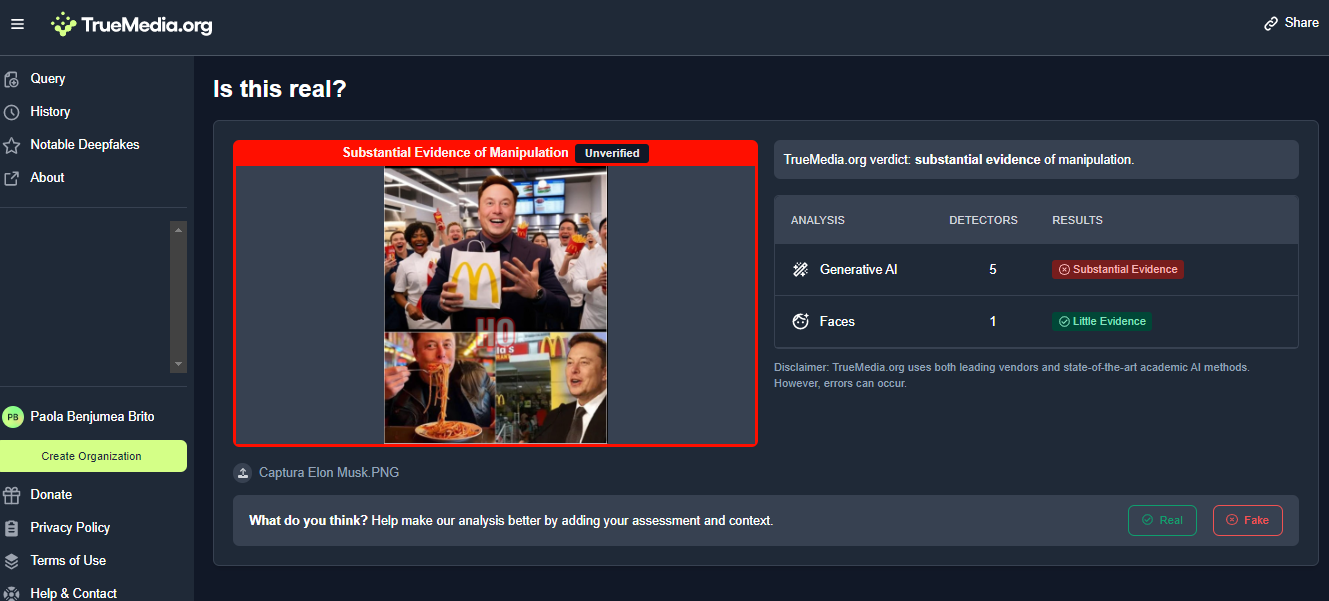Click the RESULTS column header
The image size is (1329, 601).
pyautogui.click(x=1077, y=220)
